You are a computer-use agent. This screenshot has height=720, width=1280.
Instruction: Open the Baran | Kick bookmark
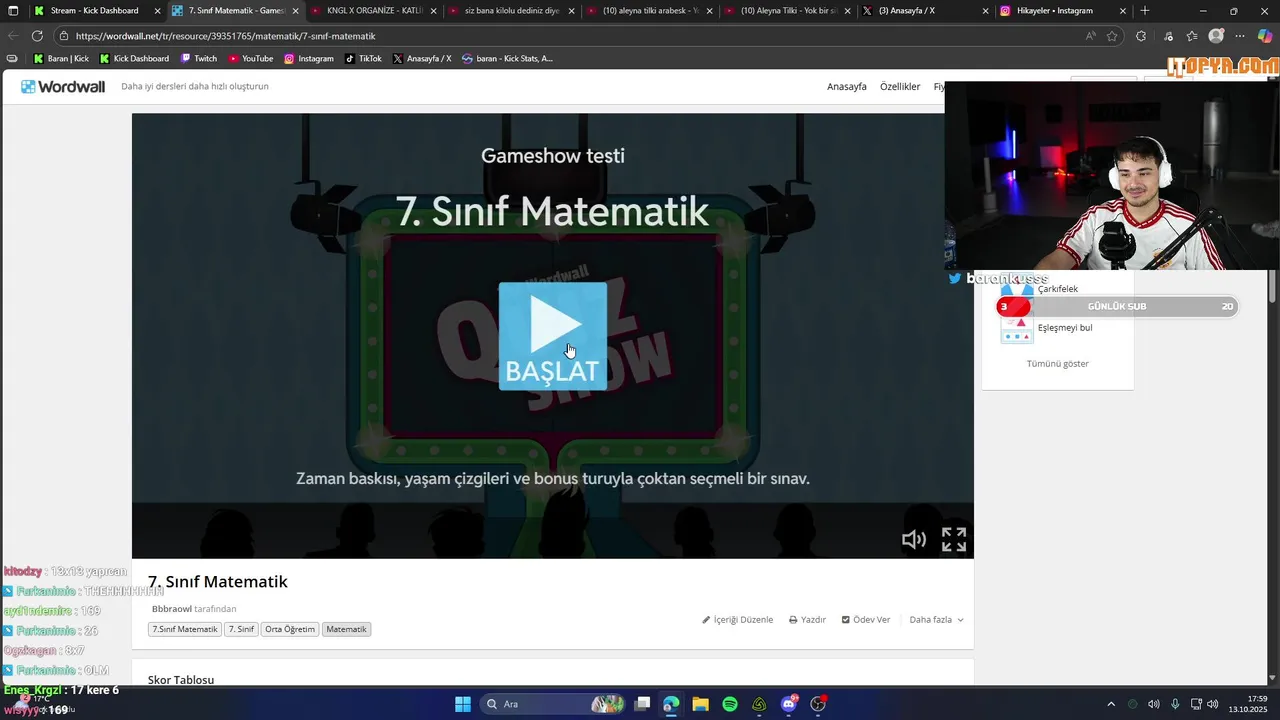click(61, 59)
